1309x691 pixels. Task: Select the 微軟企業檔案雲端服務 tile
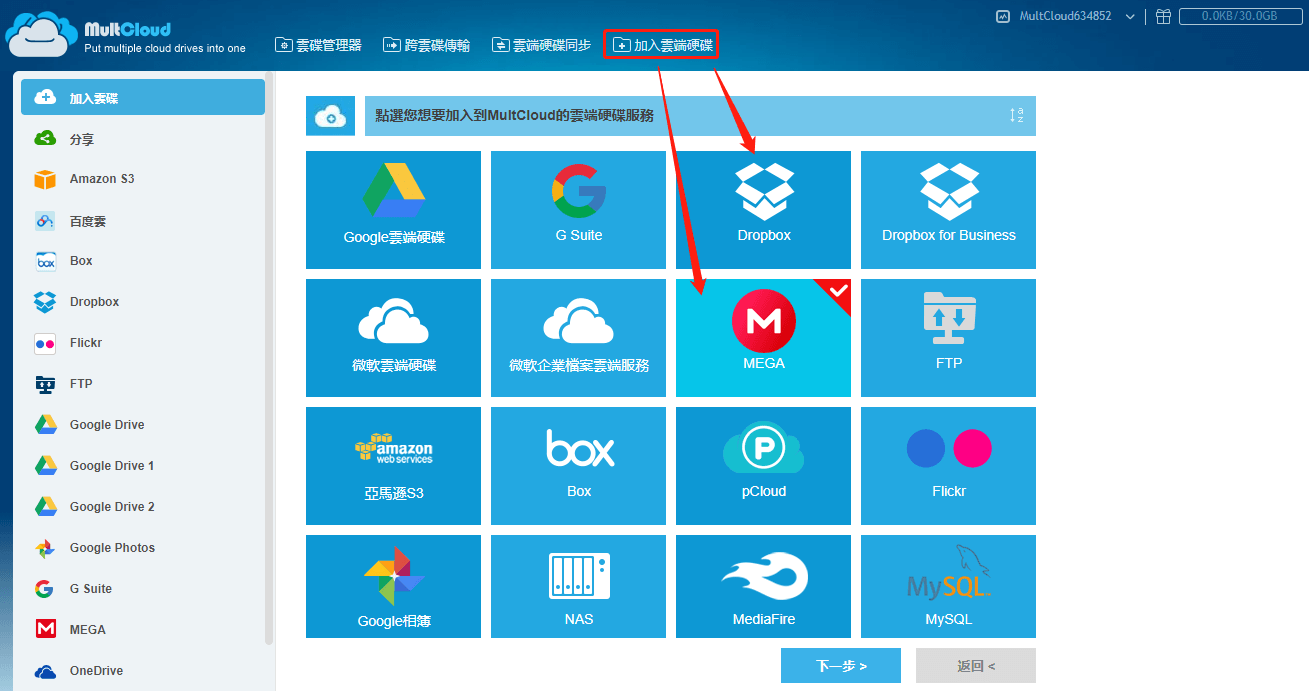coord(578,338)
